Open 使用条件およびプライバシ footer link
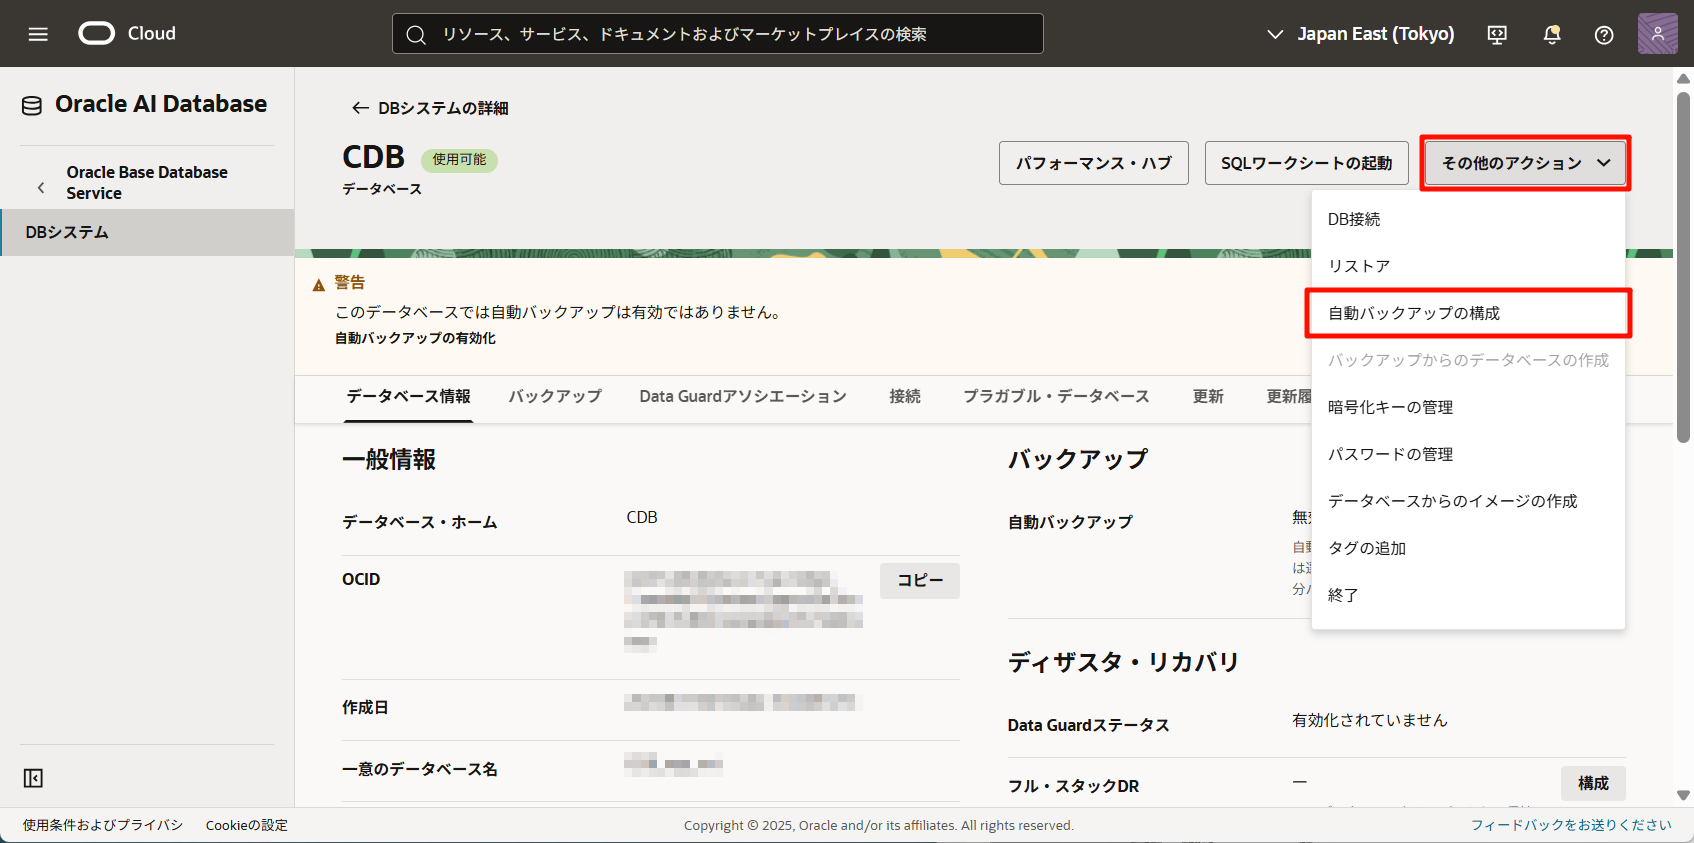Screen dimensions: 1694x843 (x=103, y=825)
